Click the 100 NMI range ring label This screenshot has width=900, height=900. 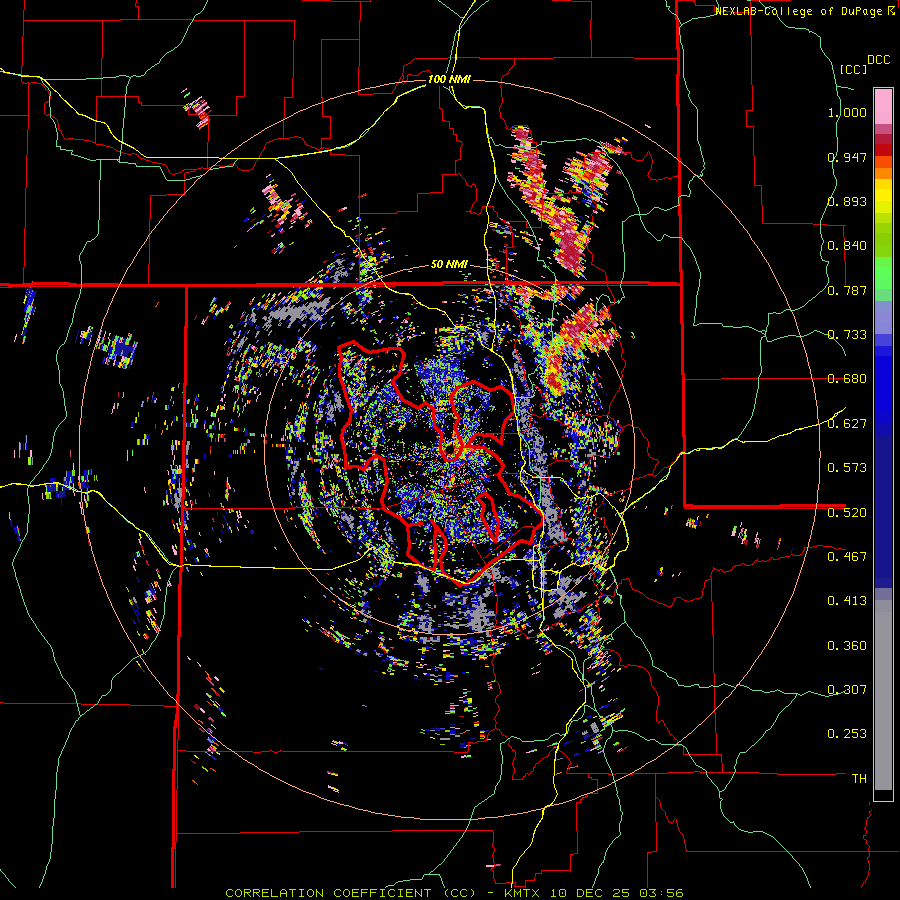coord(449,79)
